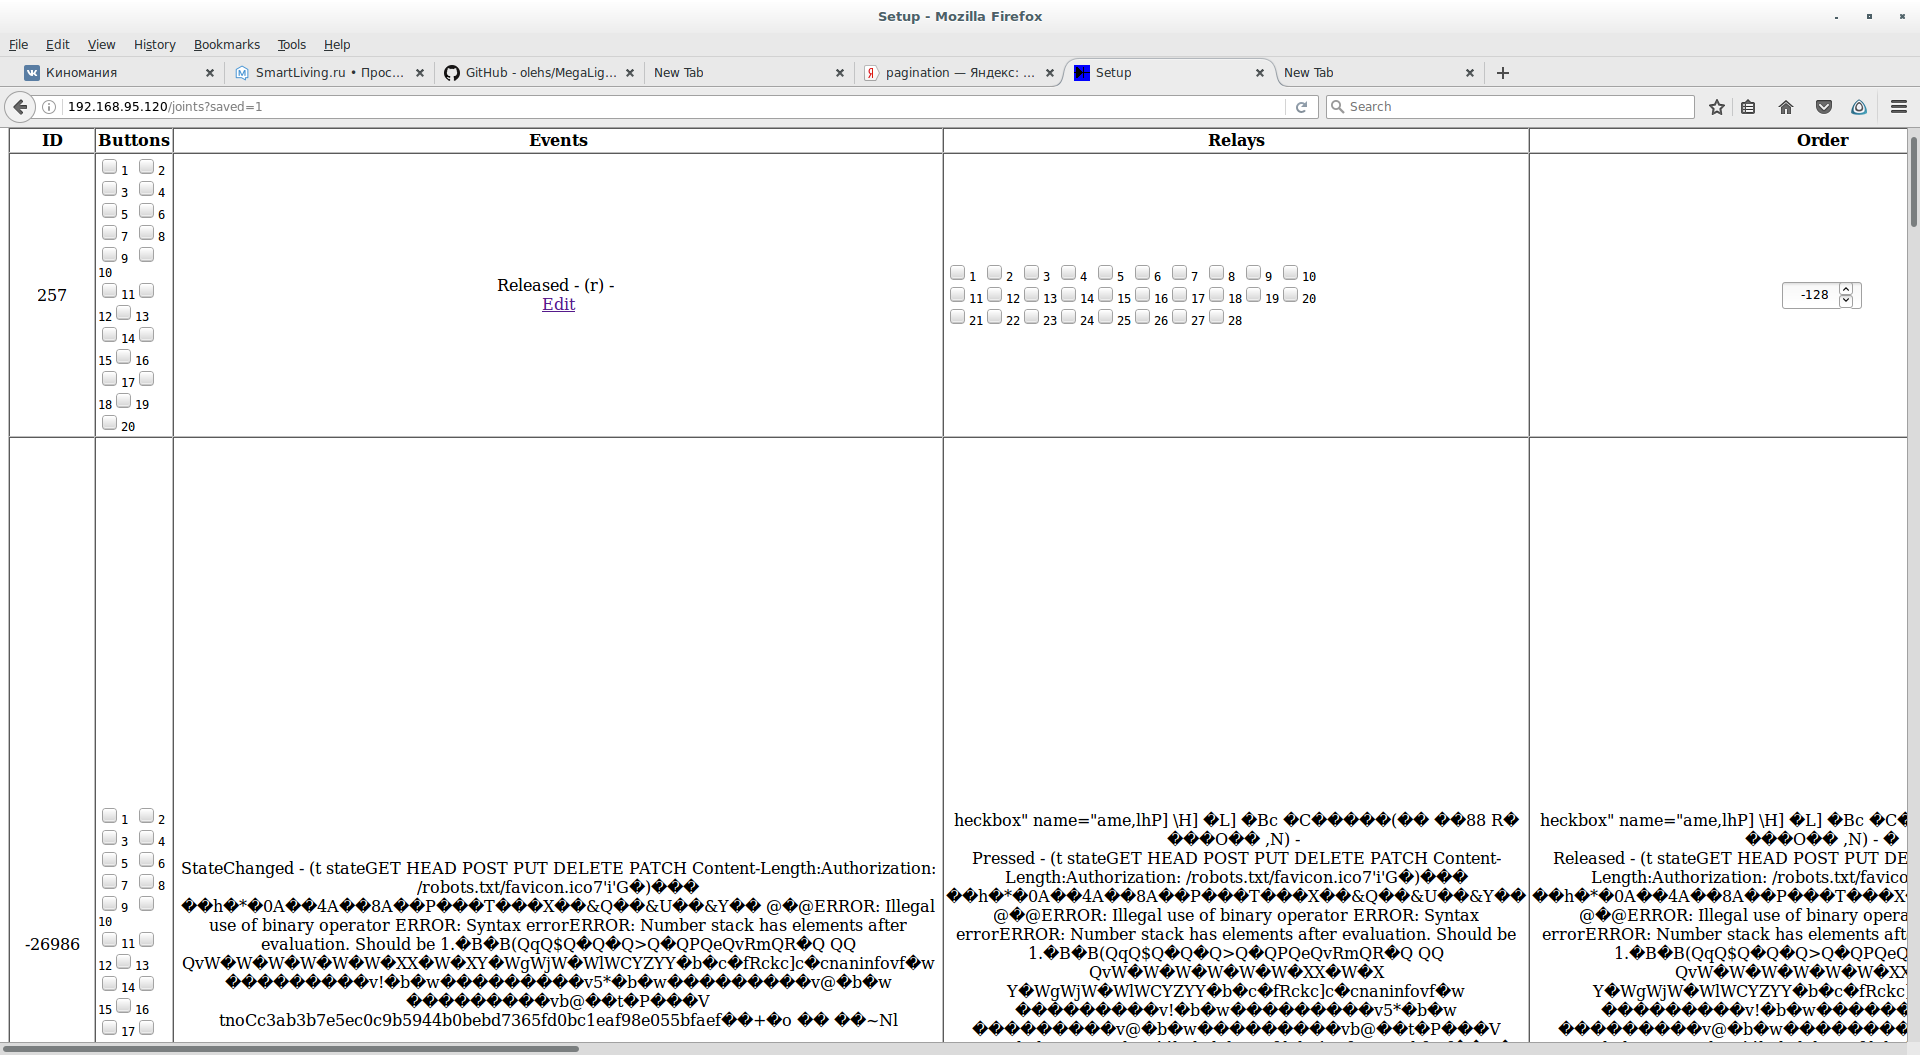The image size is (1920, 1055).
Task: Increase the Order value with the up arrow
Action: 1845,290
